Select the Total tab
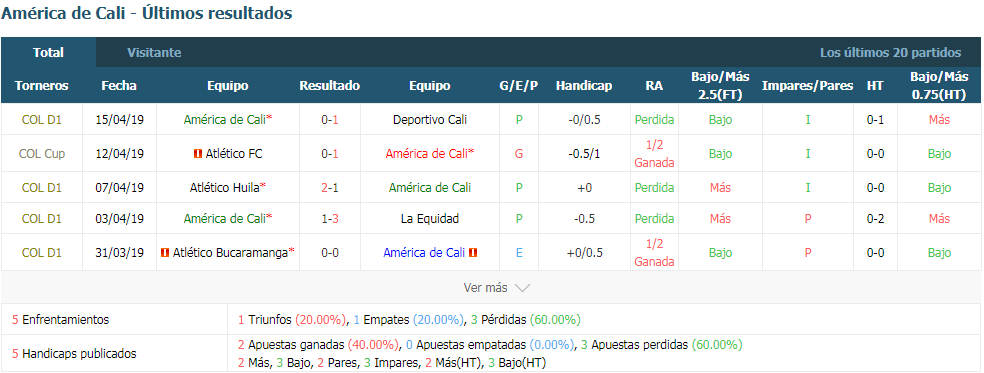The width and height of the screenshot is (984, 373). point(48,53)
